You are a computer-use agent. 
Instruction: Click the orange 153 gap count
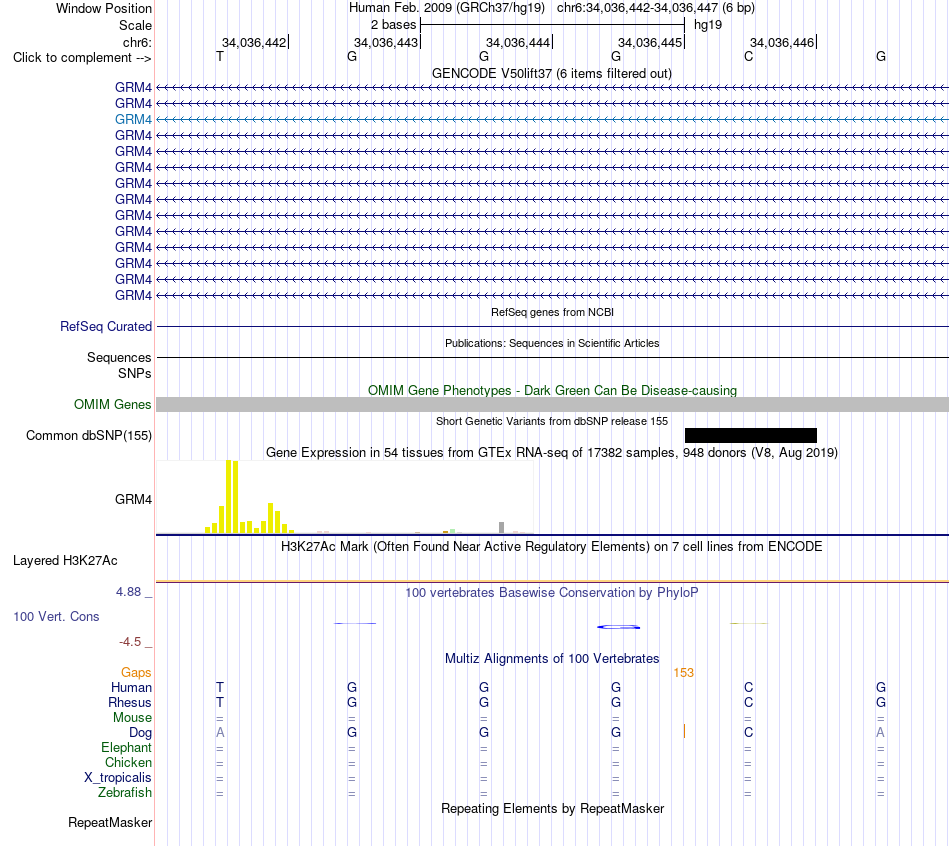[x=683, y=673]
